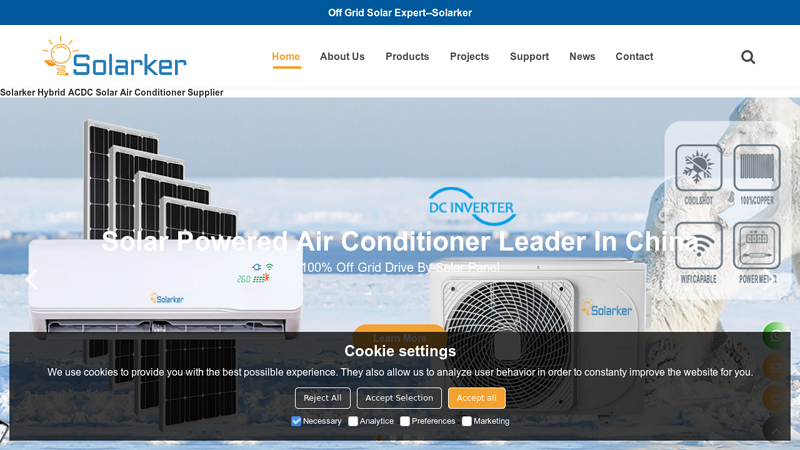Open the Support menu item

point(529,57)
